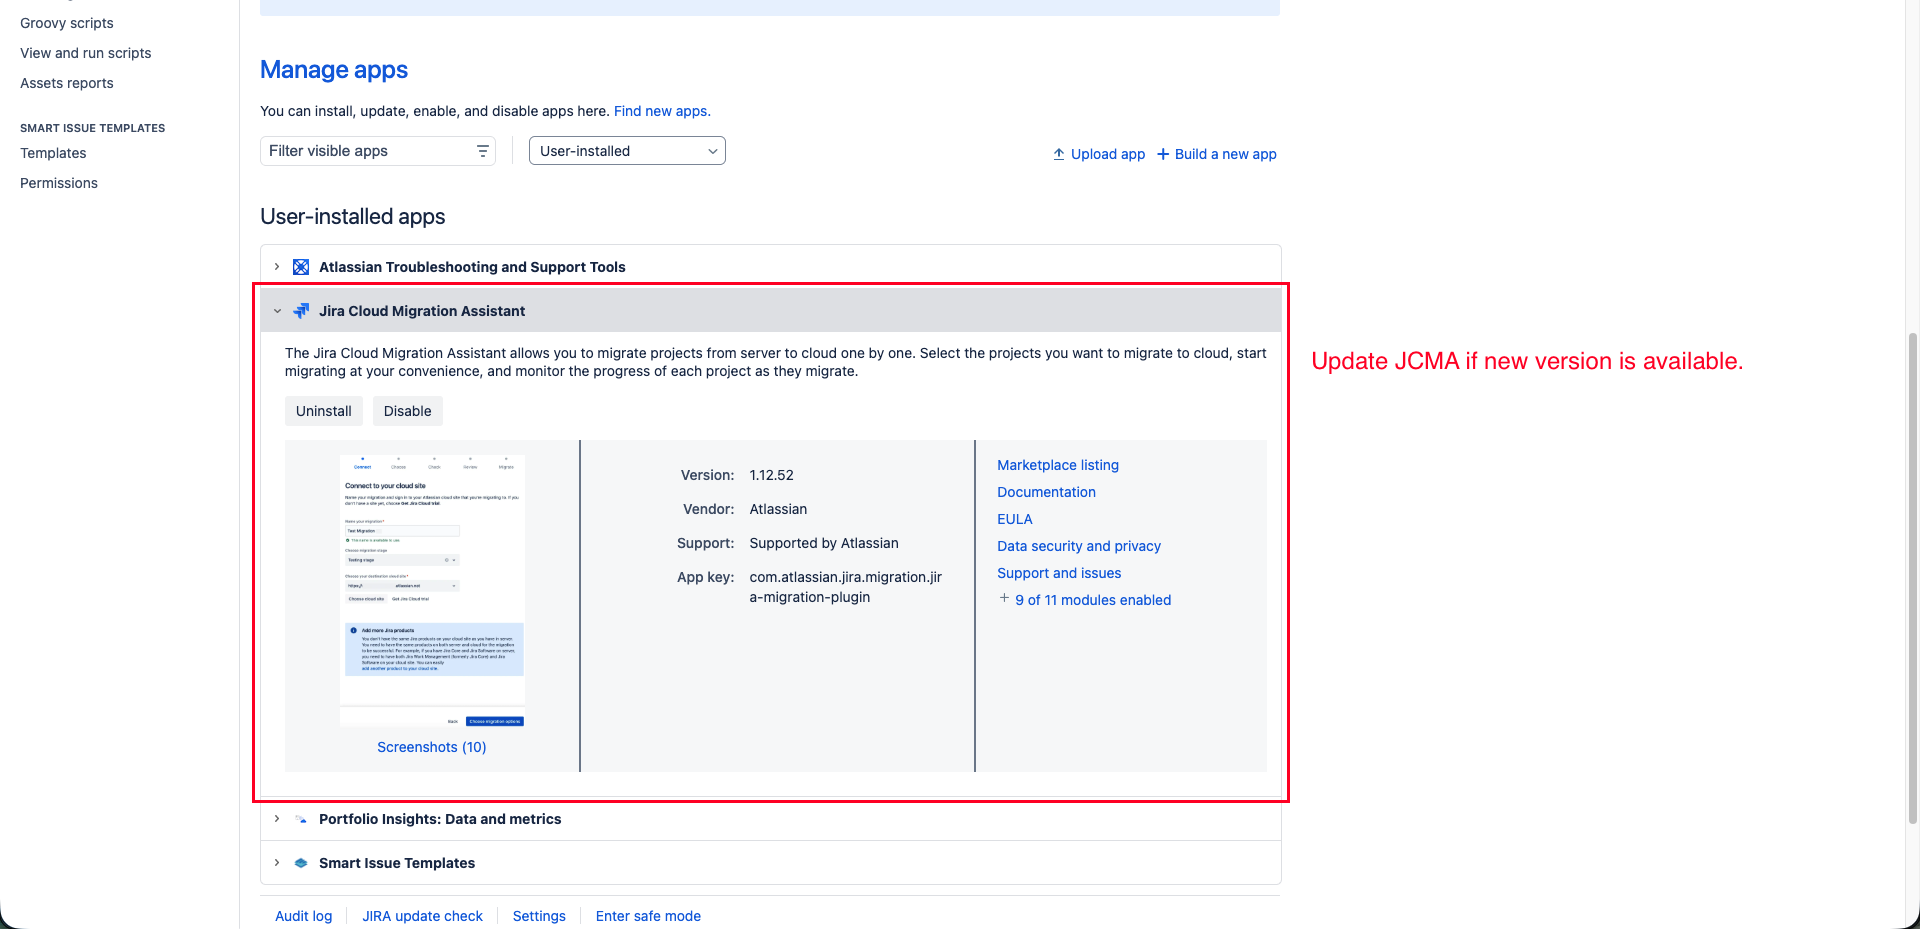
Task: Click the Upload app link
Action: (1108, 154)
